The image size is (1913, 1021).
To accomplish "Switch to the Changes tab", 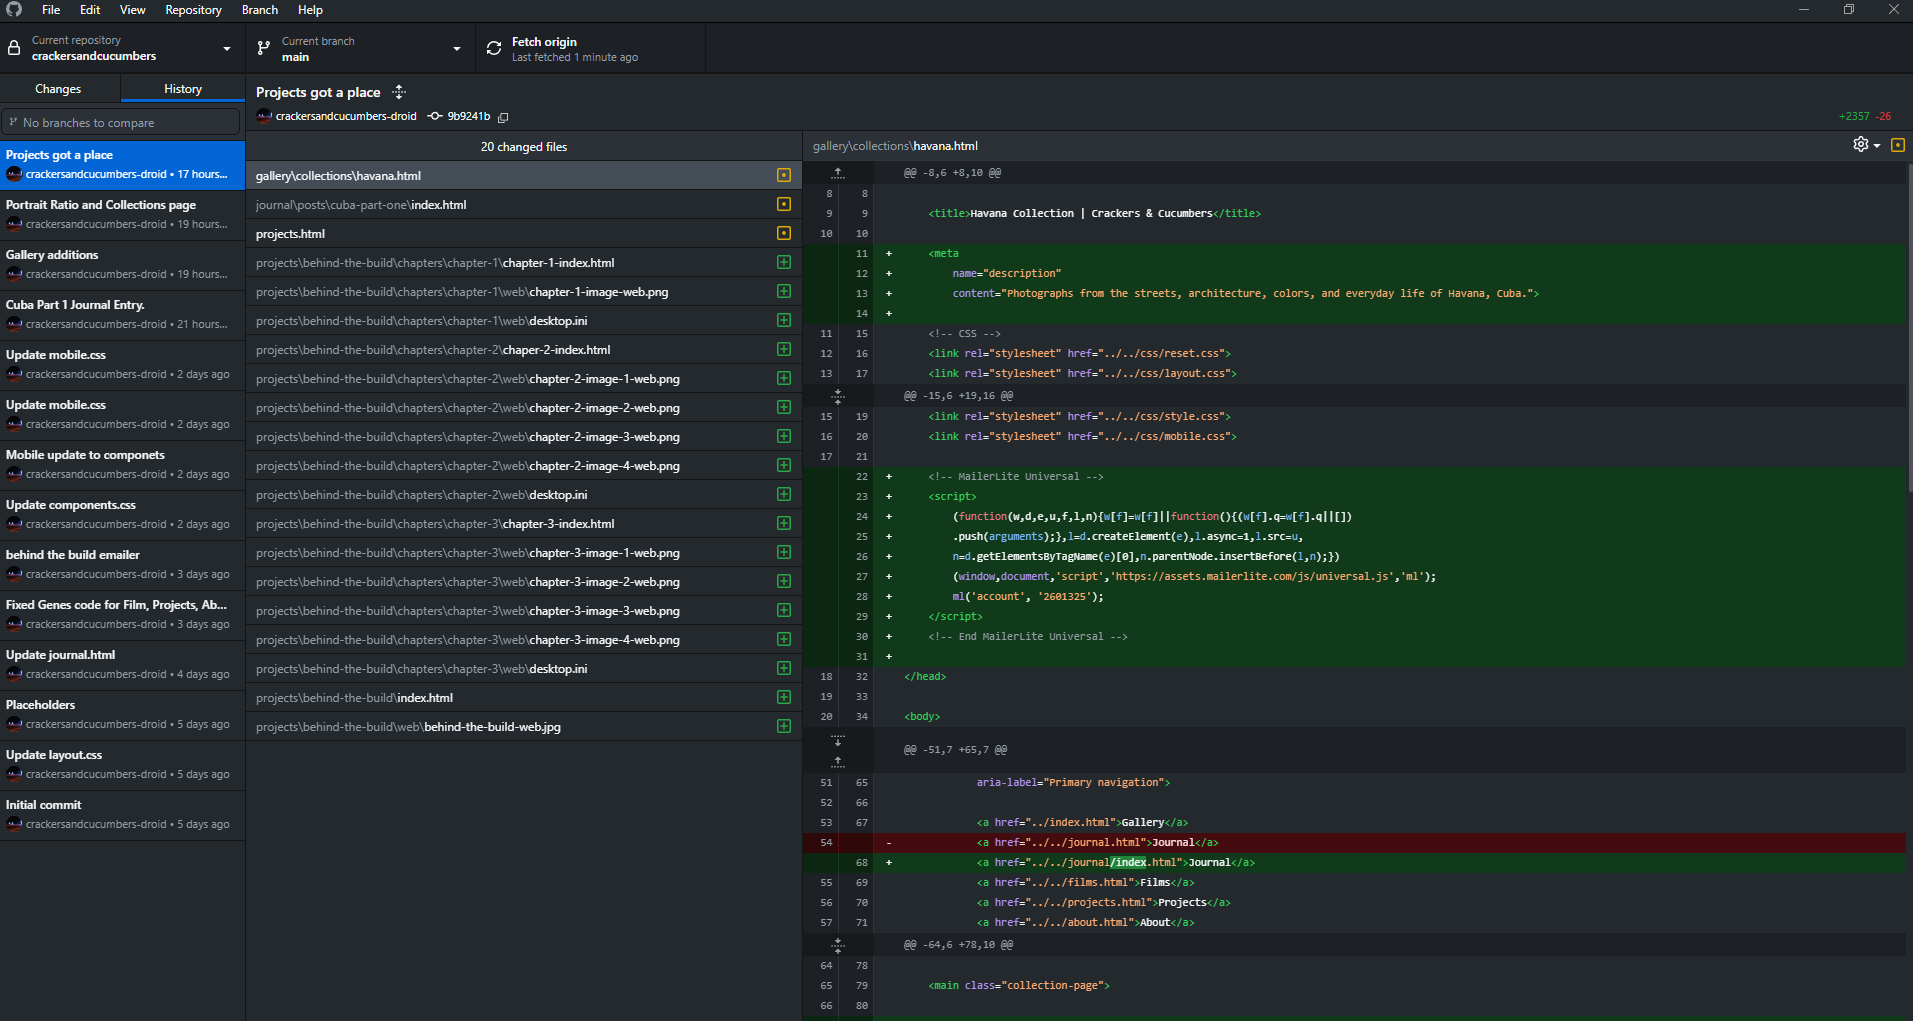I will [x=58, y=89].
